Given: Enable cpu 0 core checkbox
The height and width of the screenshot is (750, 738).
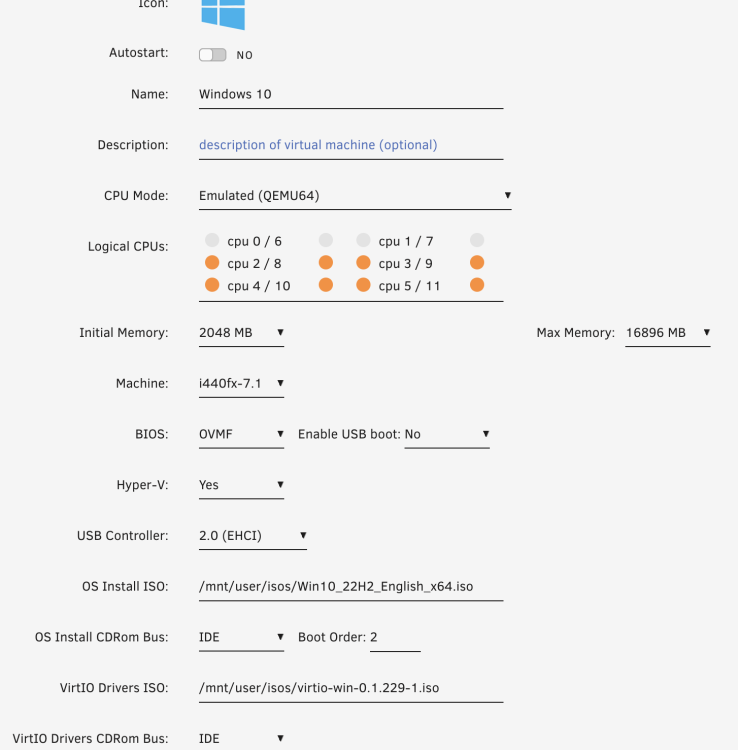Looking at the screenshot, I should (x=212, y=240).
